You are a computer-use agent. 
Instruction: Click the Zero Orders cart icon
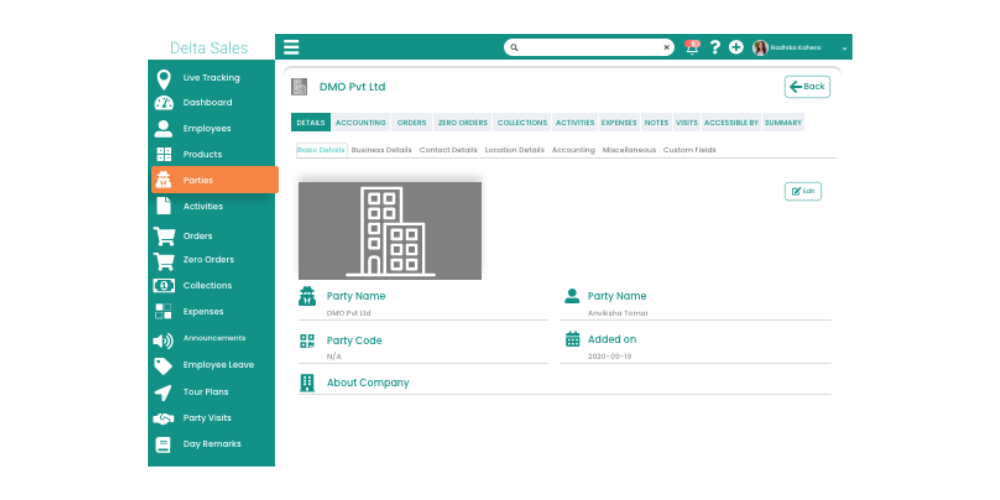point(164,261)
